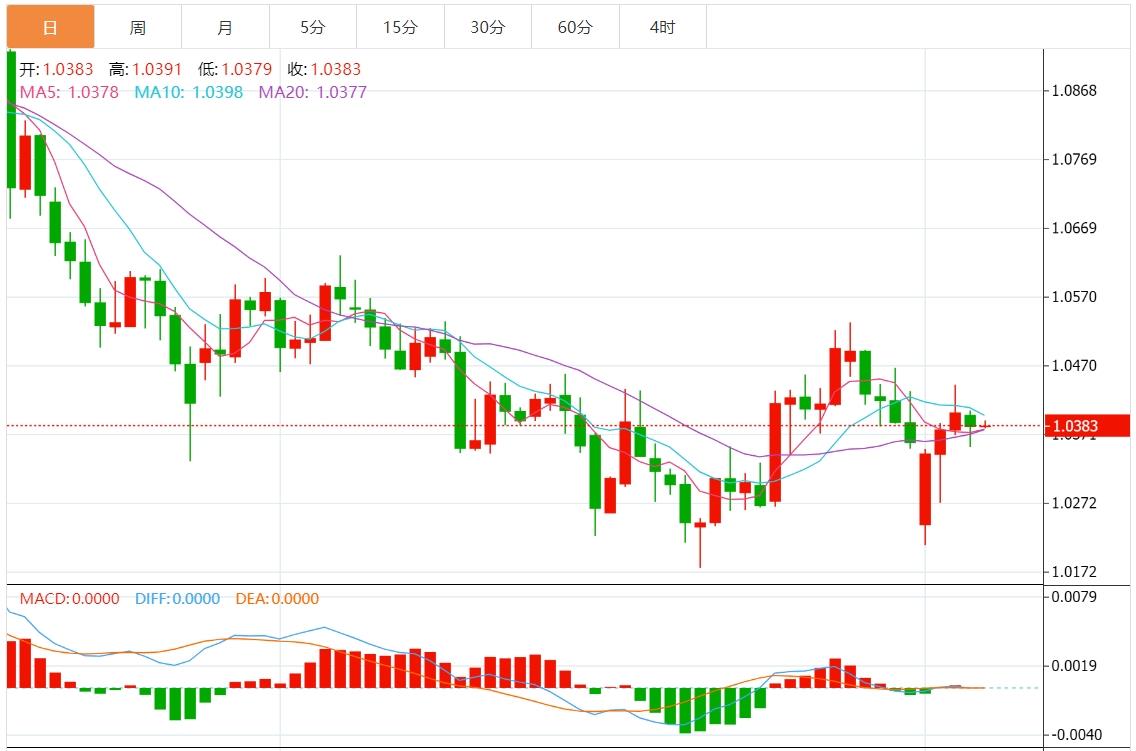Image resolution: width=1136 pixels, height=751 pixels.
Task: Click the 0.0079 MACD axis label
Action: point(1074,597)
